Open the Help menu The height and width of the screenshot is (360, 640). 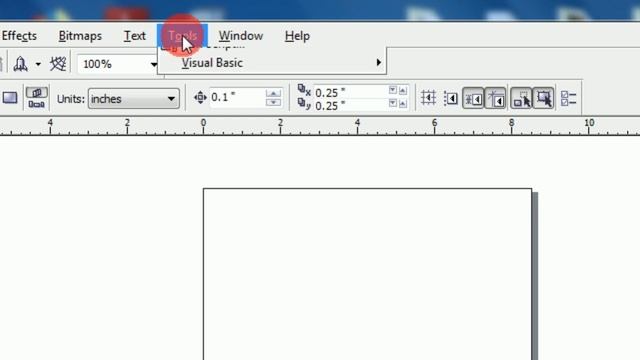click(x=297, y=36)
